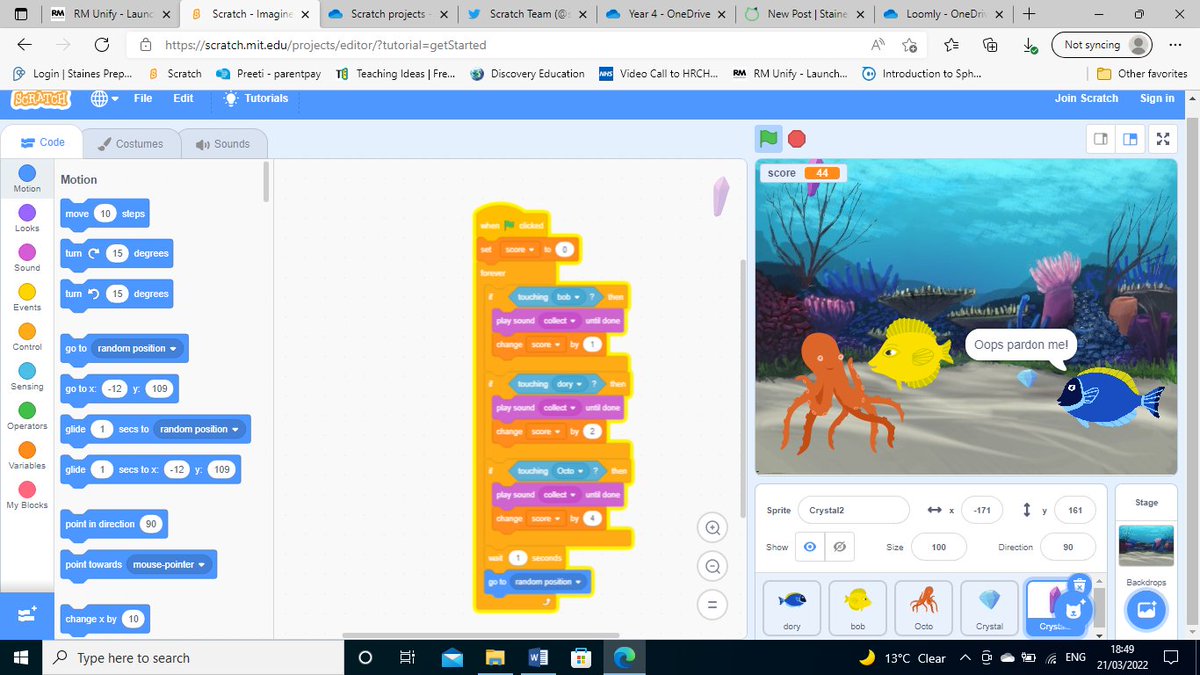The image size is (1200, 675).
Task: Click the green flag to run project
Action: (x=768, y=139)
